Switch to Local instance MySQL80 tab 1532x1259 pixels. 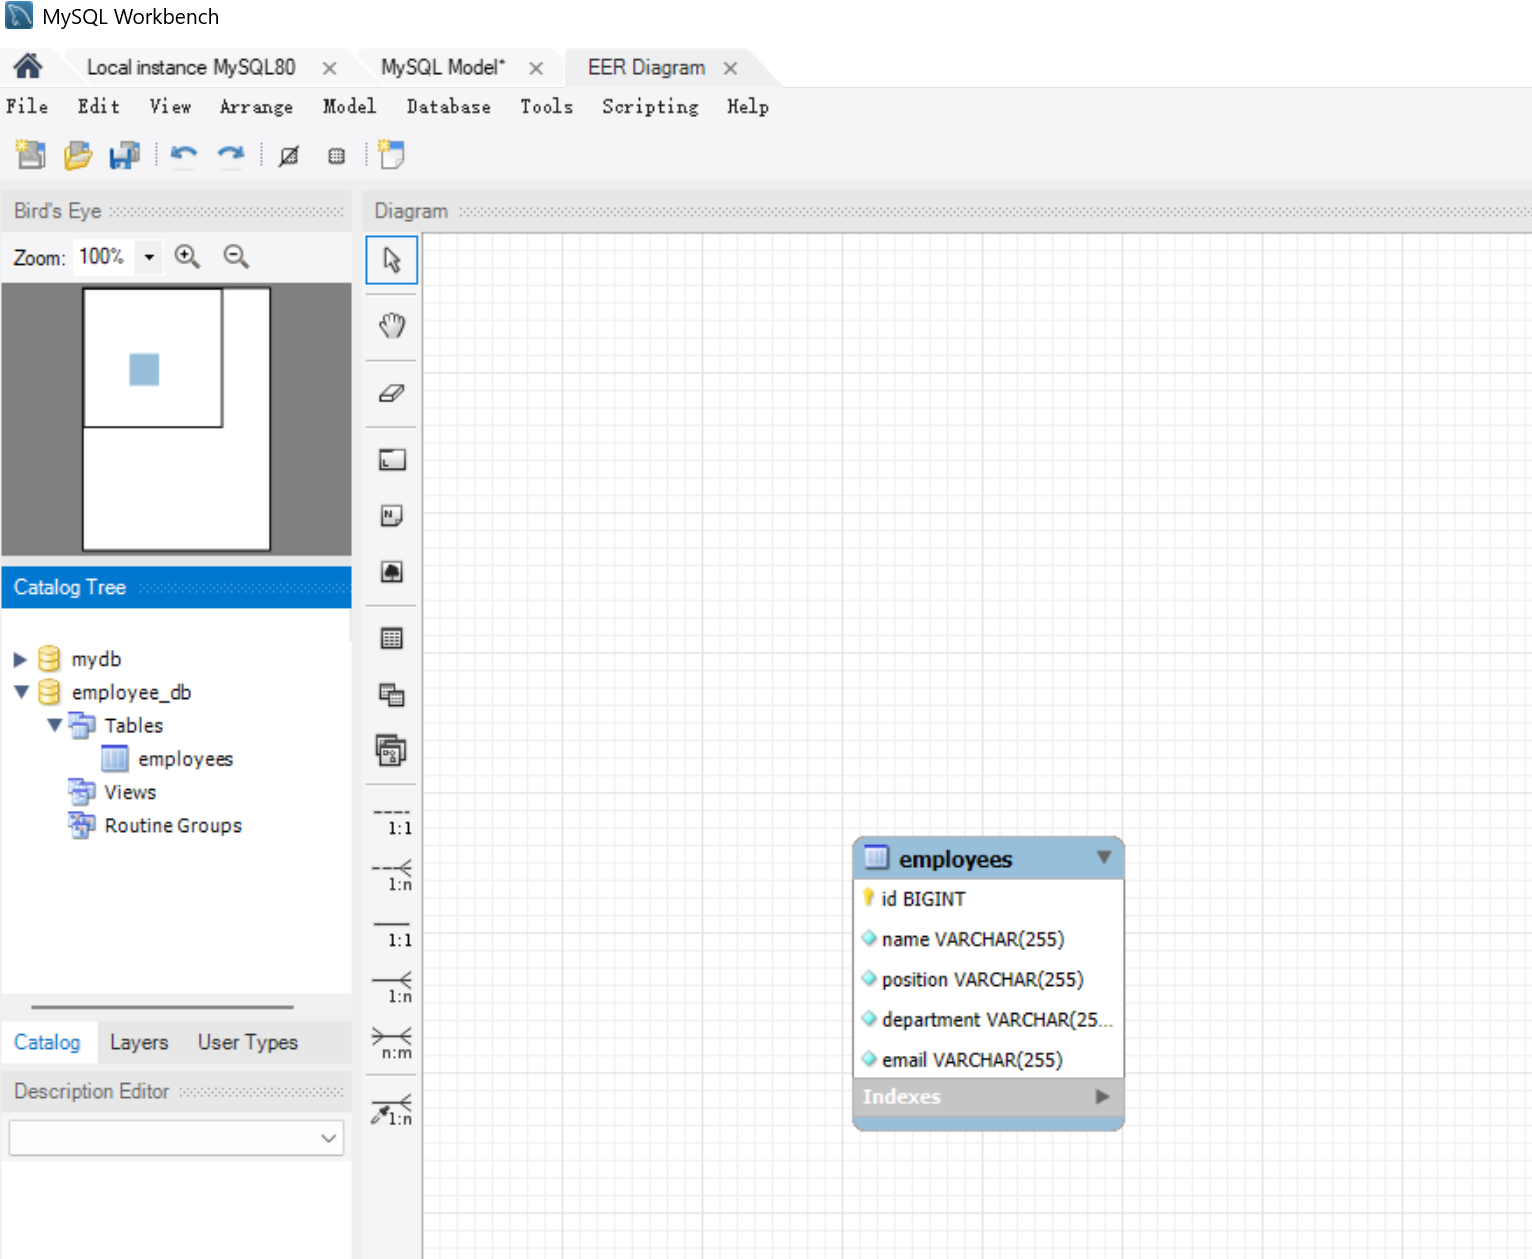coord(191,67)
